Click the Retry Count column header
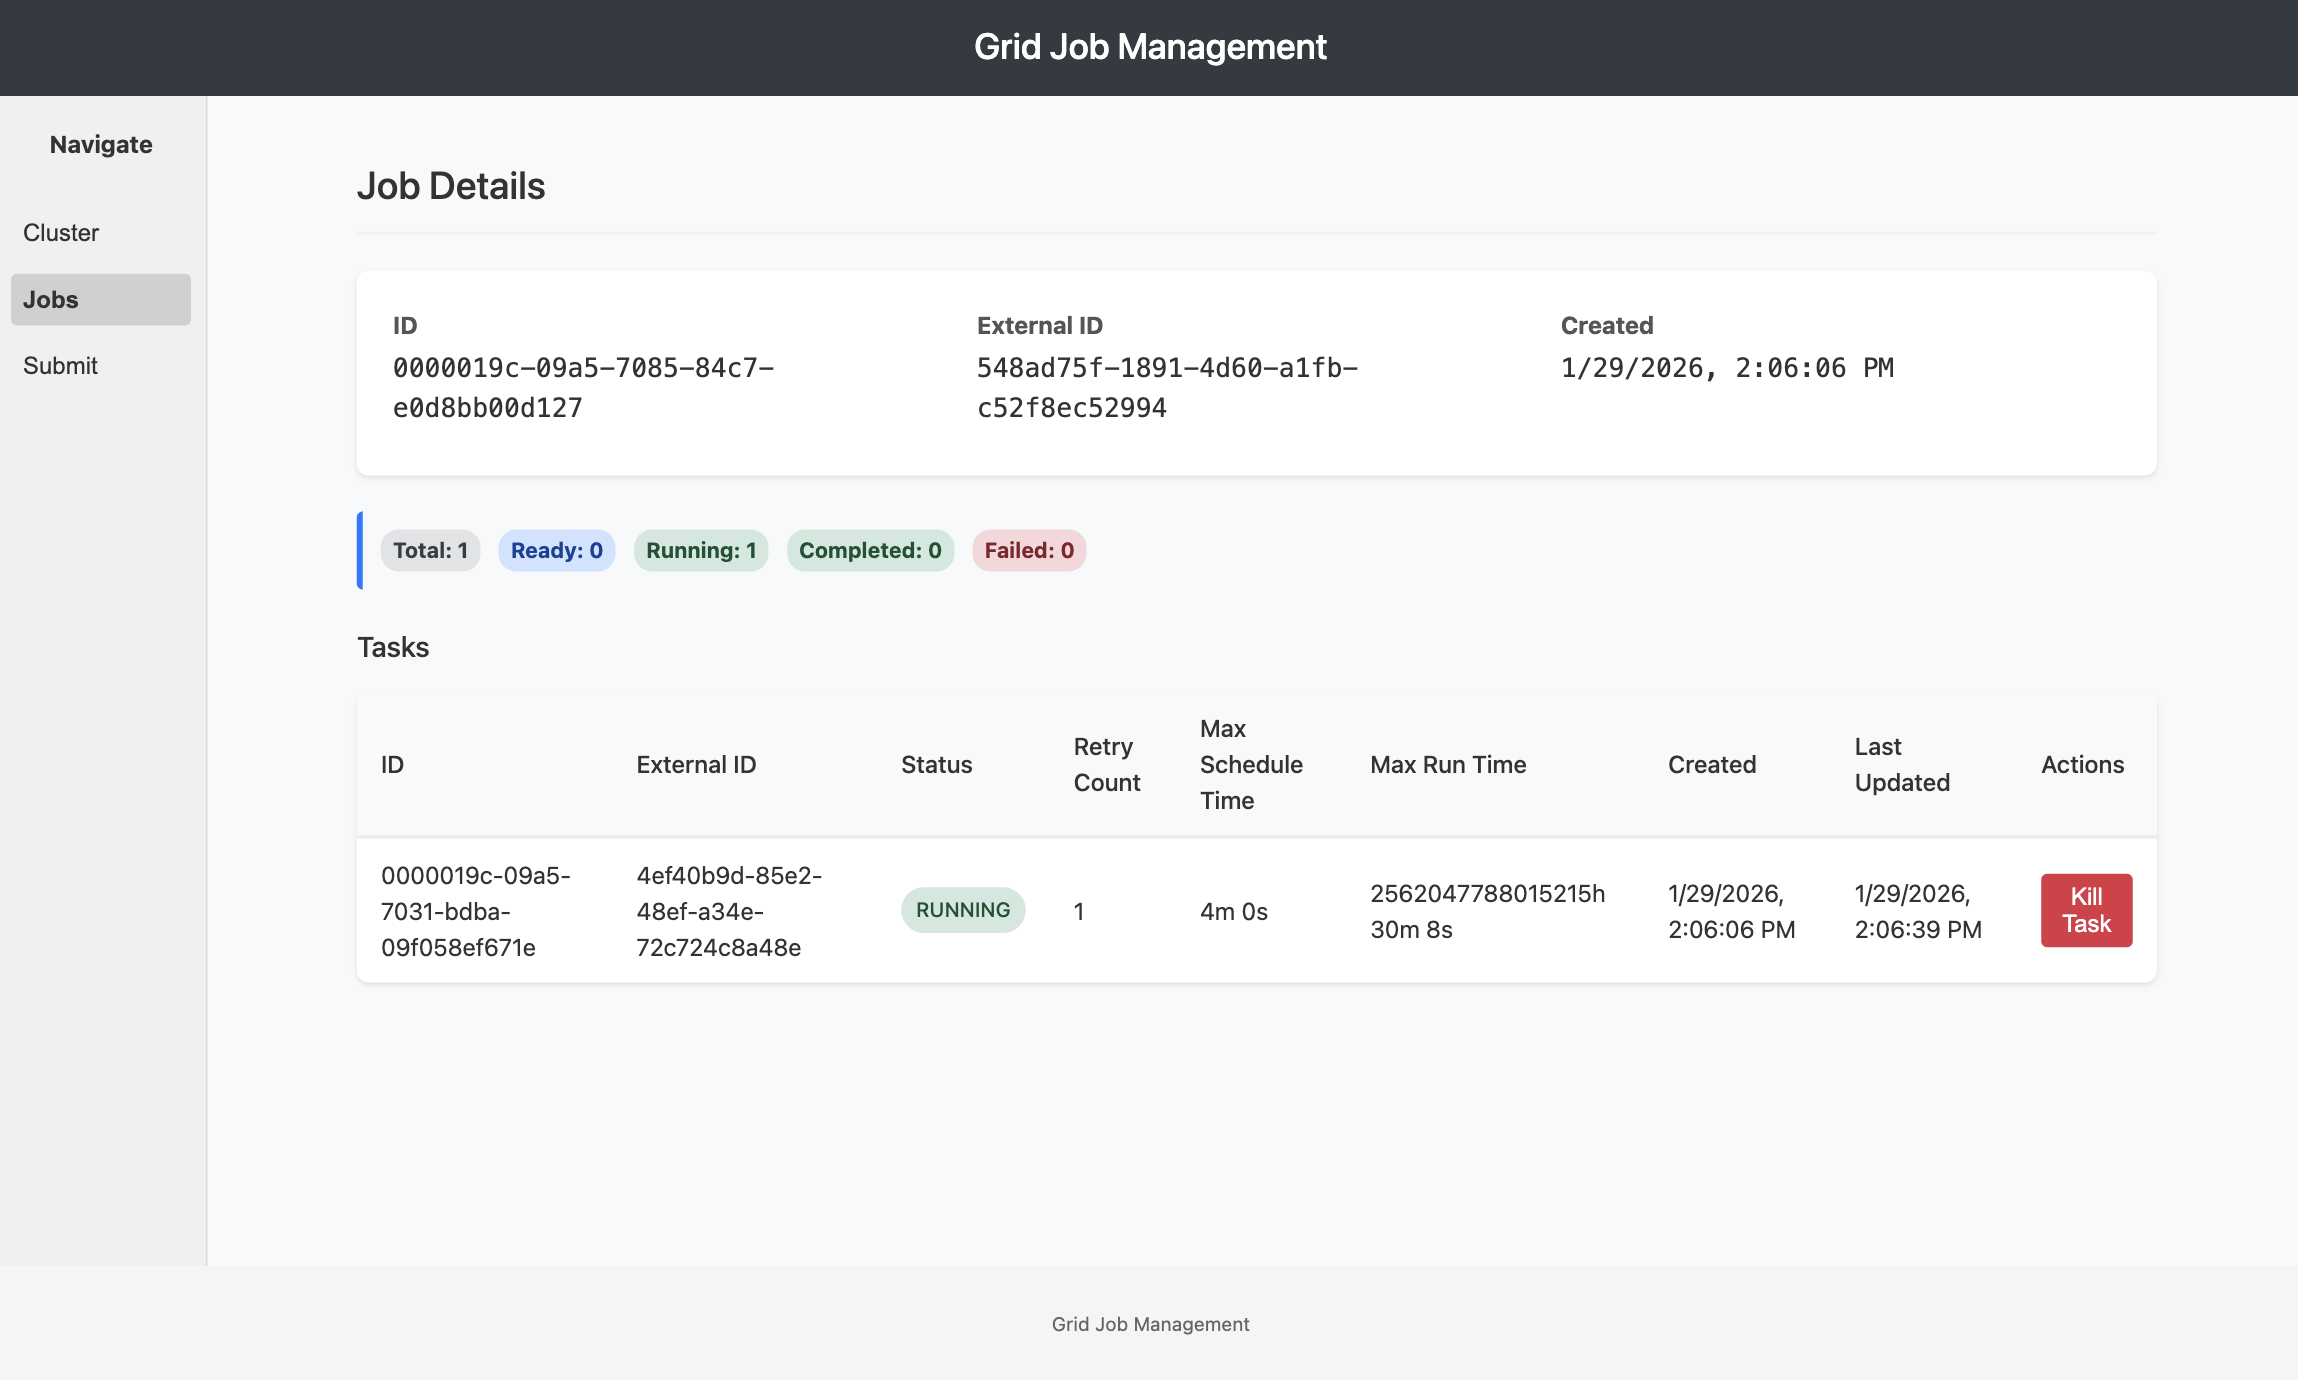This screenshot has height=1380, width=2298. [x=1106, y=765]
